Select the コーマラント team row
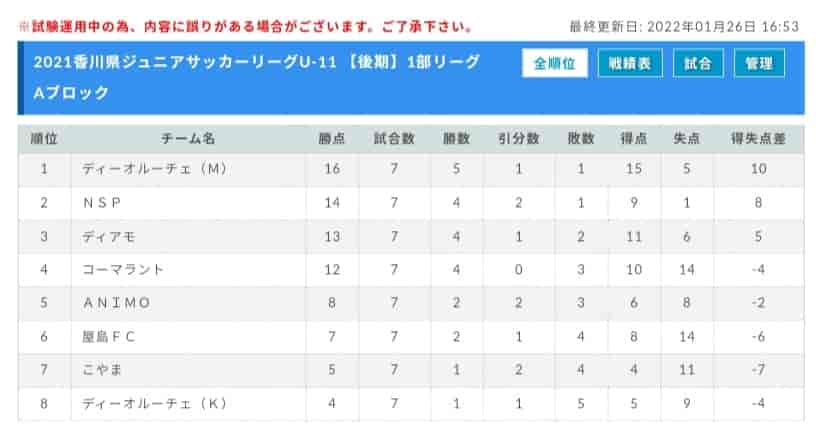816x434 pixels. tap(411, 270)
